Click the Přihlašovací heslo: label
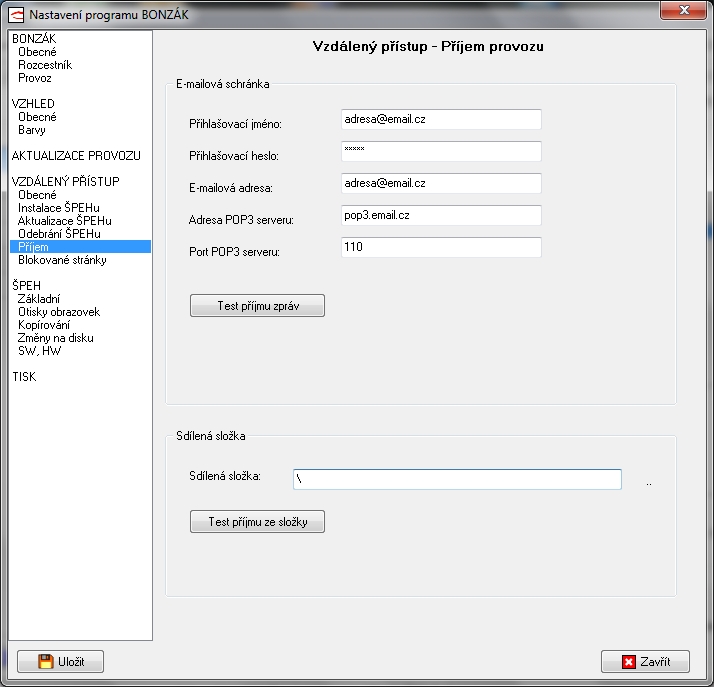This screenshot has width=714, height=687. 234,156
